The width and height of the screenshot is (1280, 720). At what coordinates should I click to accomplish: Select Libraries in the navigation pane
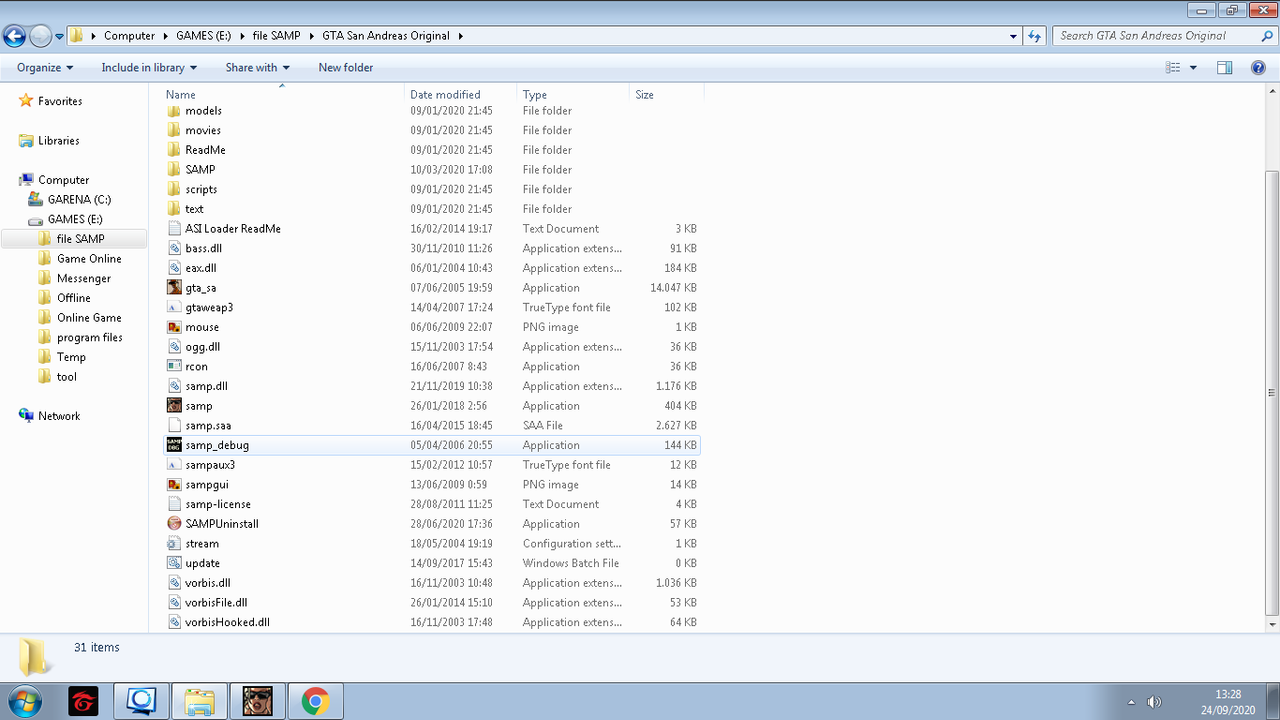[59, 141]
